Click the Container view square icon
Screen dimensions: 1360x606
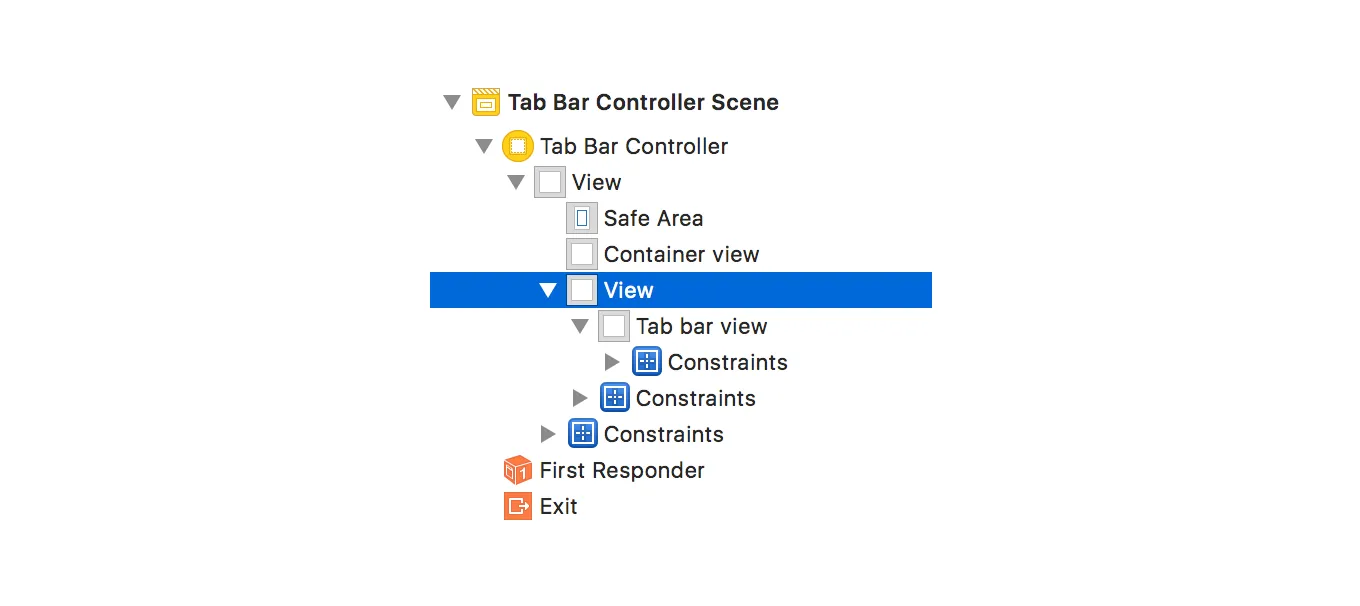pos(582,254)
